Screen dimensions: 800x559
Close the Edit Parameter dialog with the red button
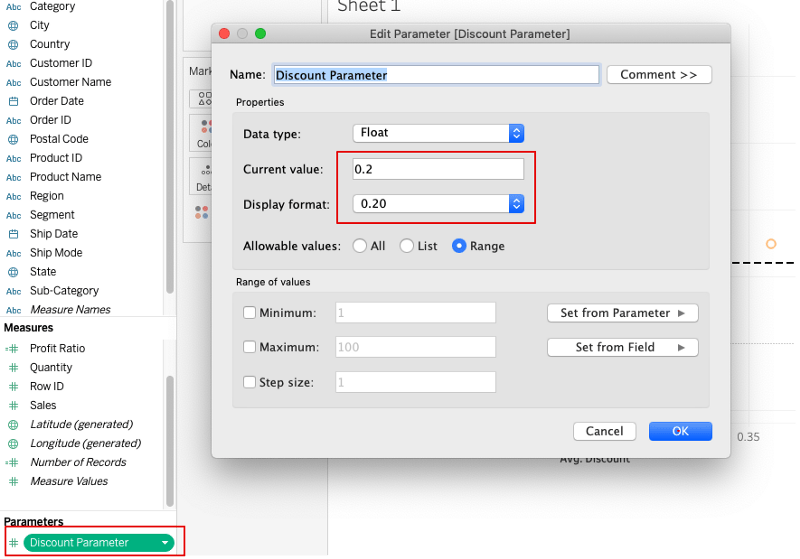(224, 34)
